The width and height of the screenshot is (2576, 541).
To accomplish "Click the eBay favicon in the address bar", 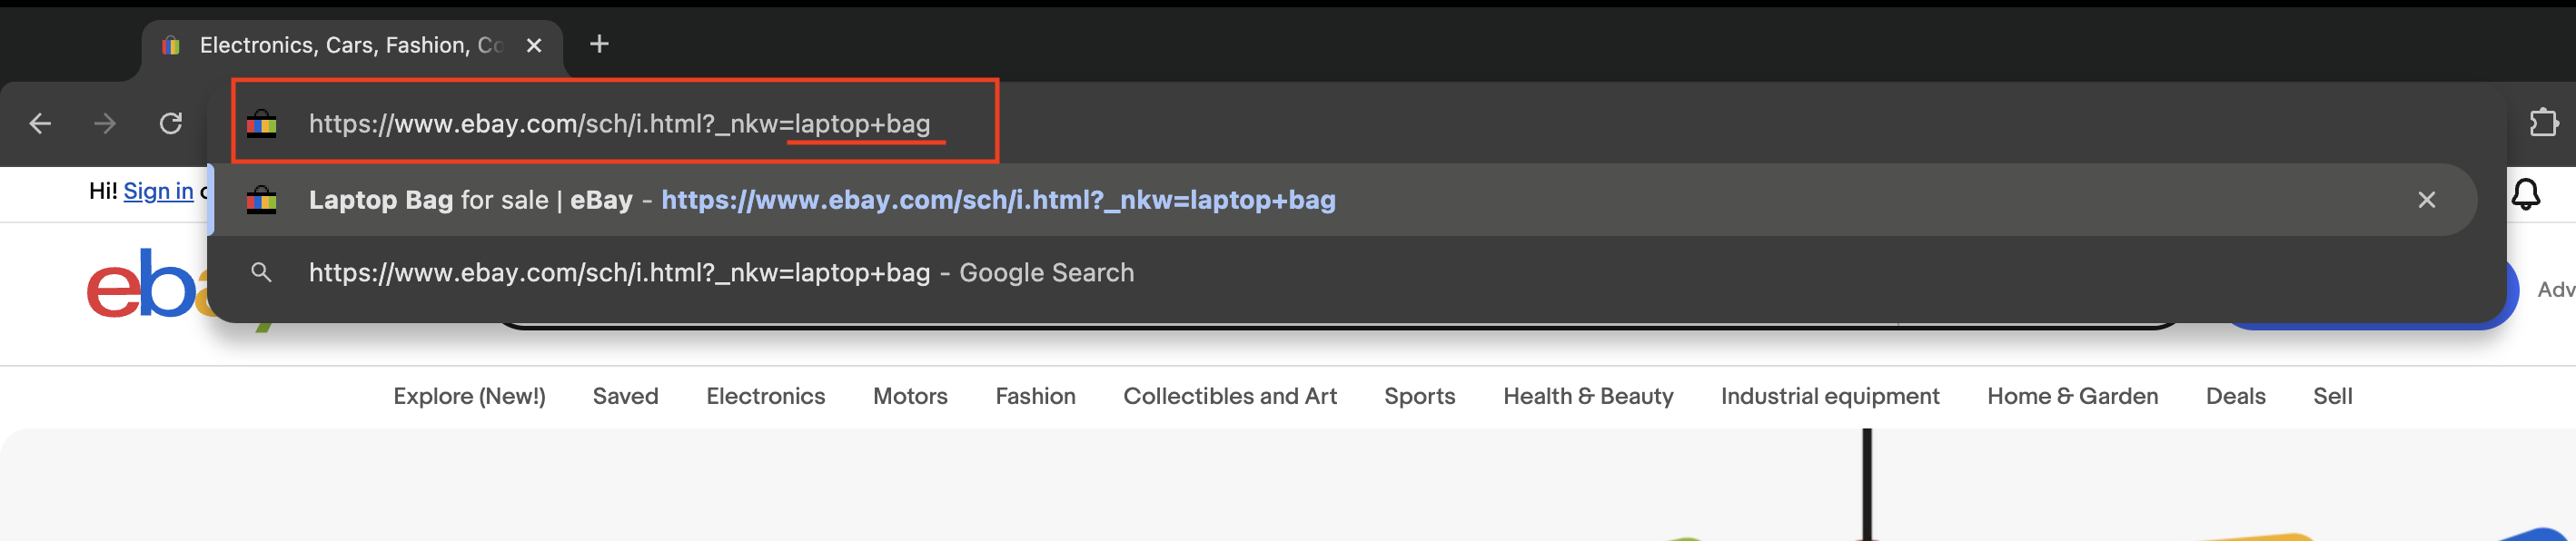I will pos(262,124).
